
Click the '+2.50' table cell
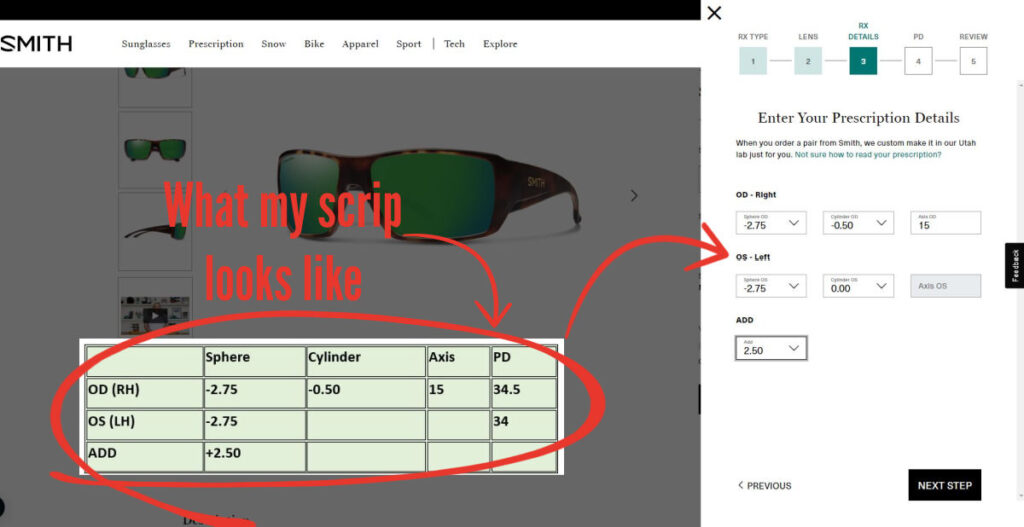(255, 456)
